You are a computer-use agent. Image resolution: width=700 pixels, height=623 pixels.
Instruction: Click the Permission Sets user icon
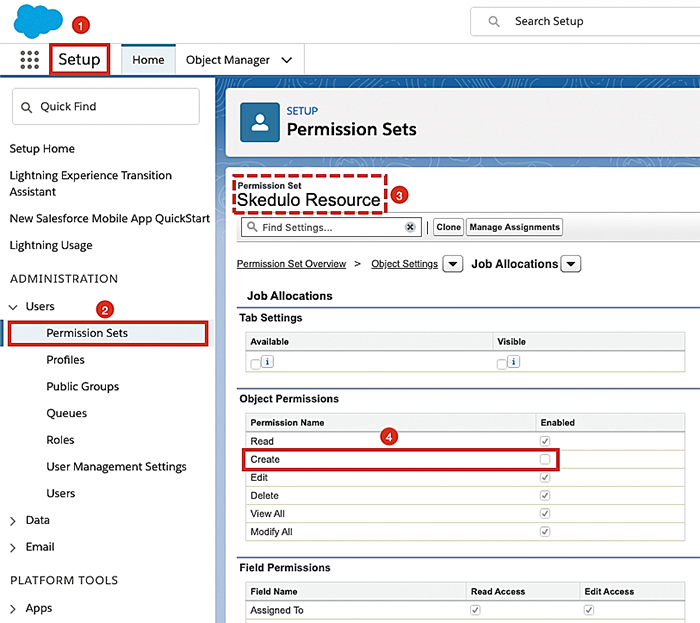(x=260, y=122)
